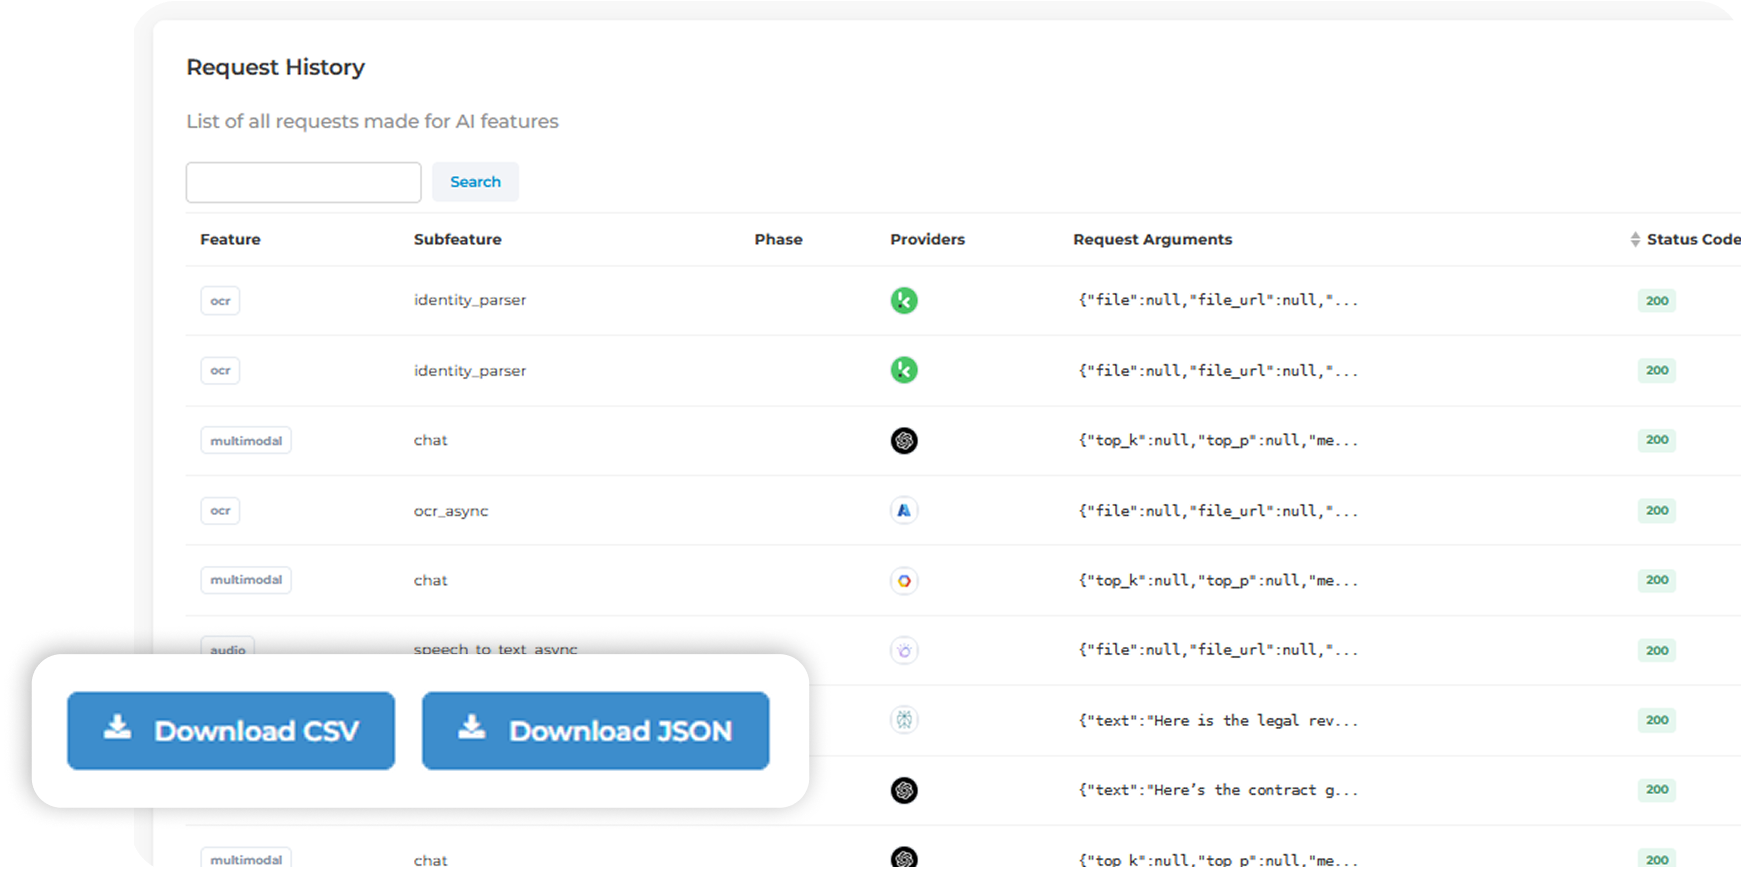Click provider icon in ocr_async row
The height and width of the screenshot is (872, 1741).
coord(904,510)
